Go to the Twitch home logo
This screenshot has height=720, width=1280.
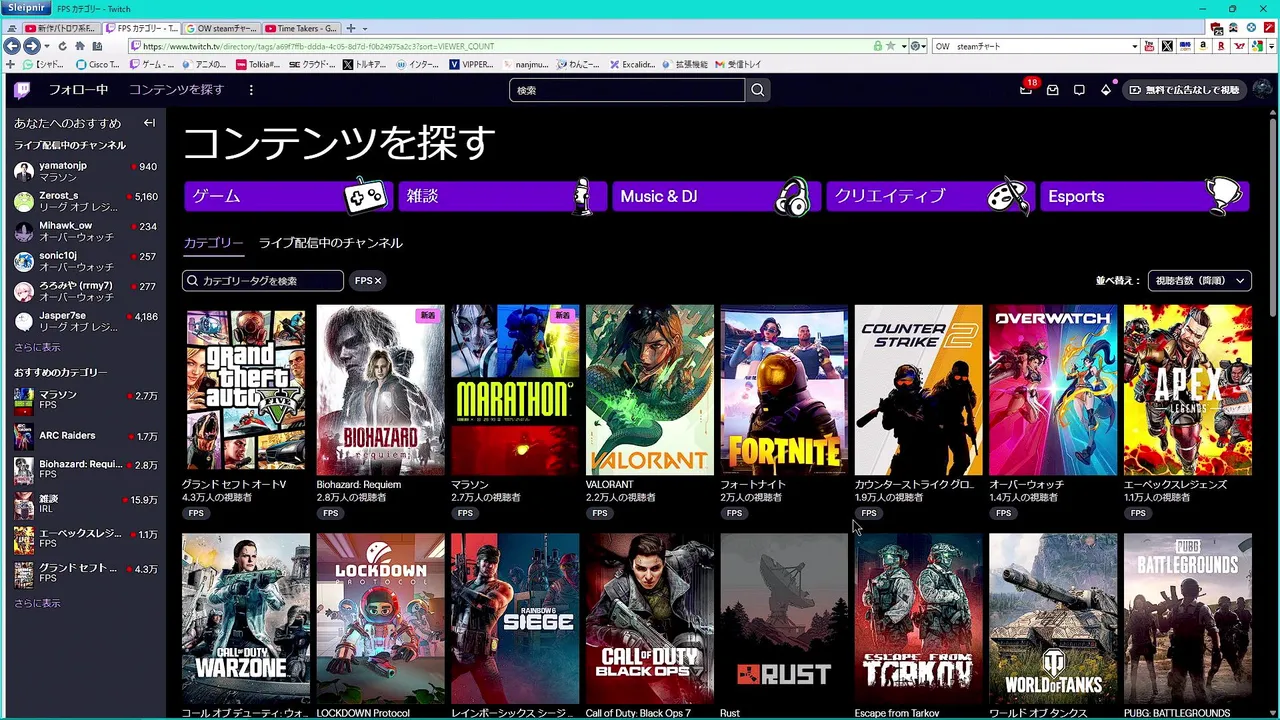click(x=22, y=90)
